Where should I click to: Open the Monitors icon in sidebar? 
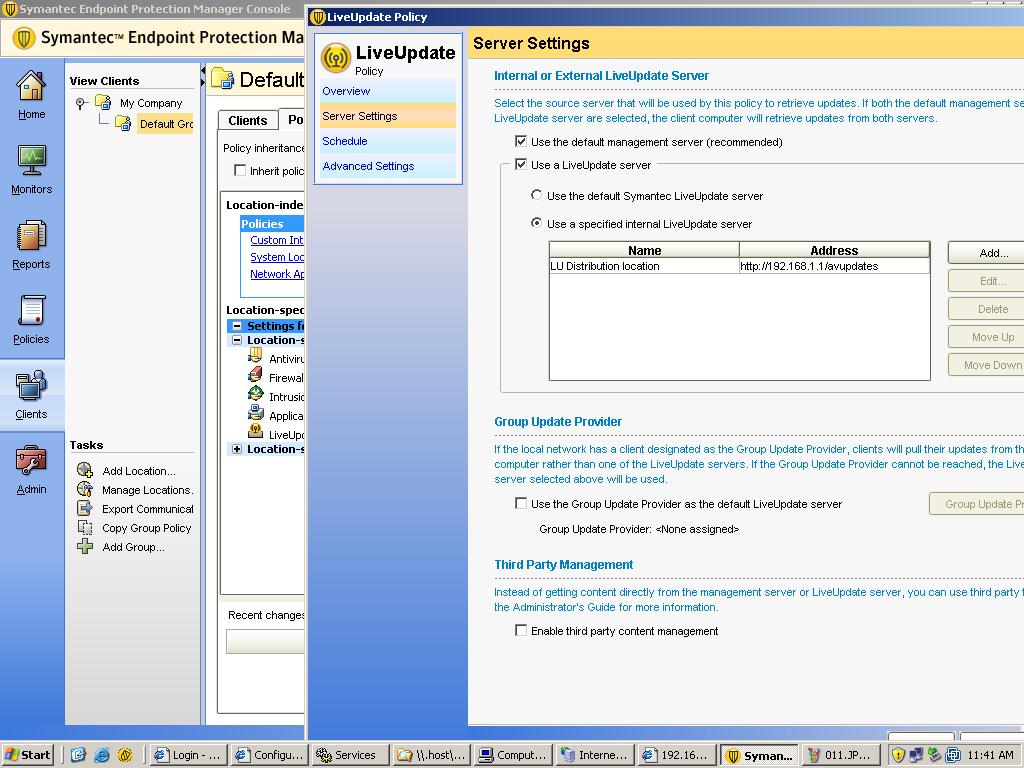tap(31, 161)
